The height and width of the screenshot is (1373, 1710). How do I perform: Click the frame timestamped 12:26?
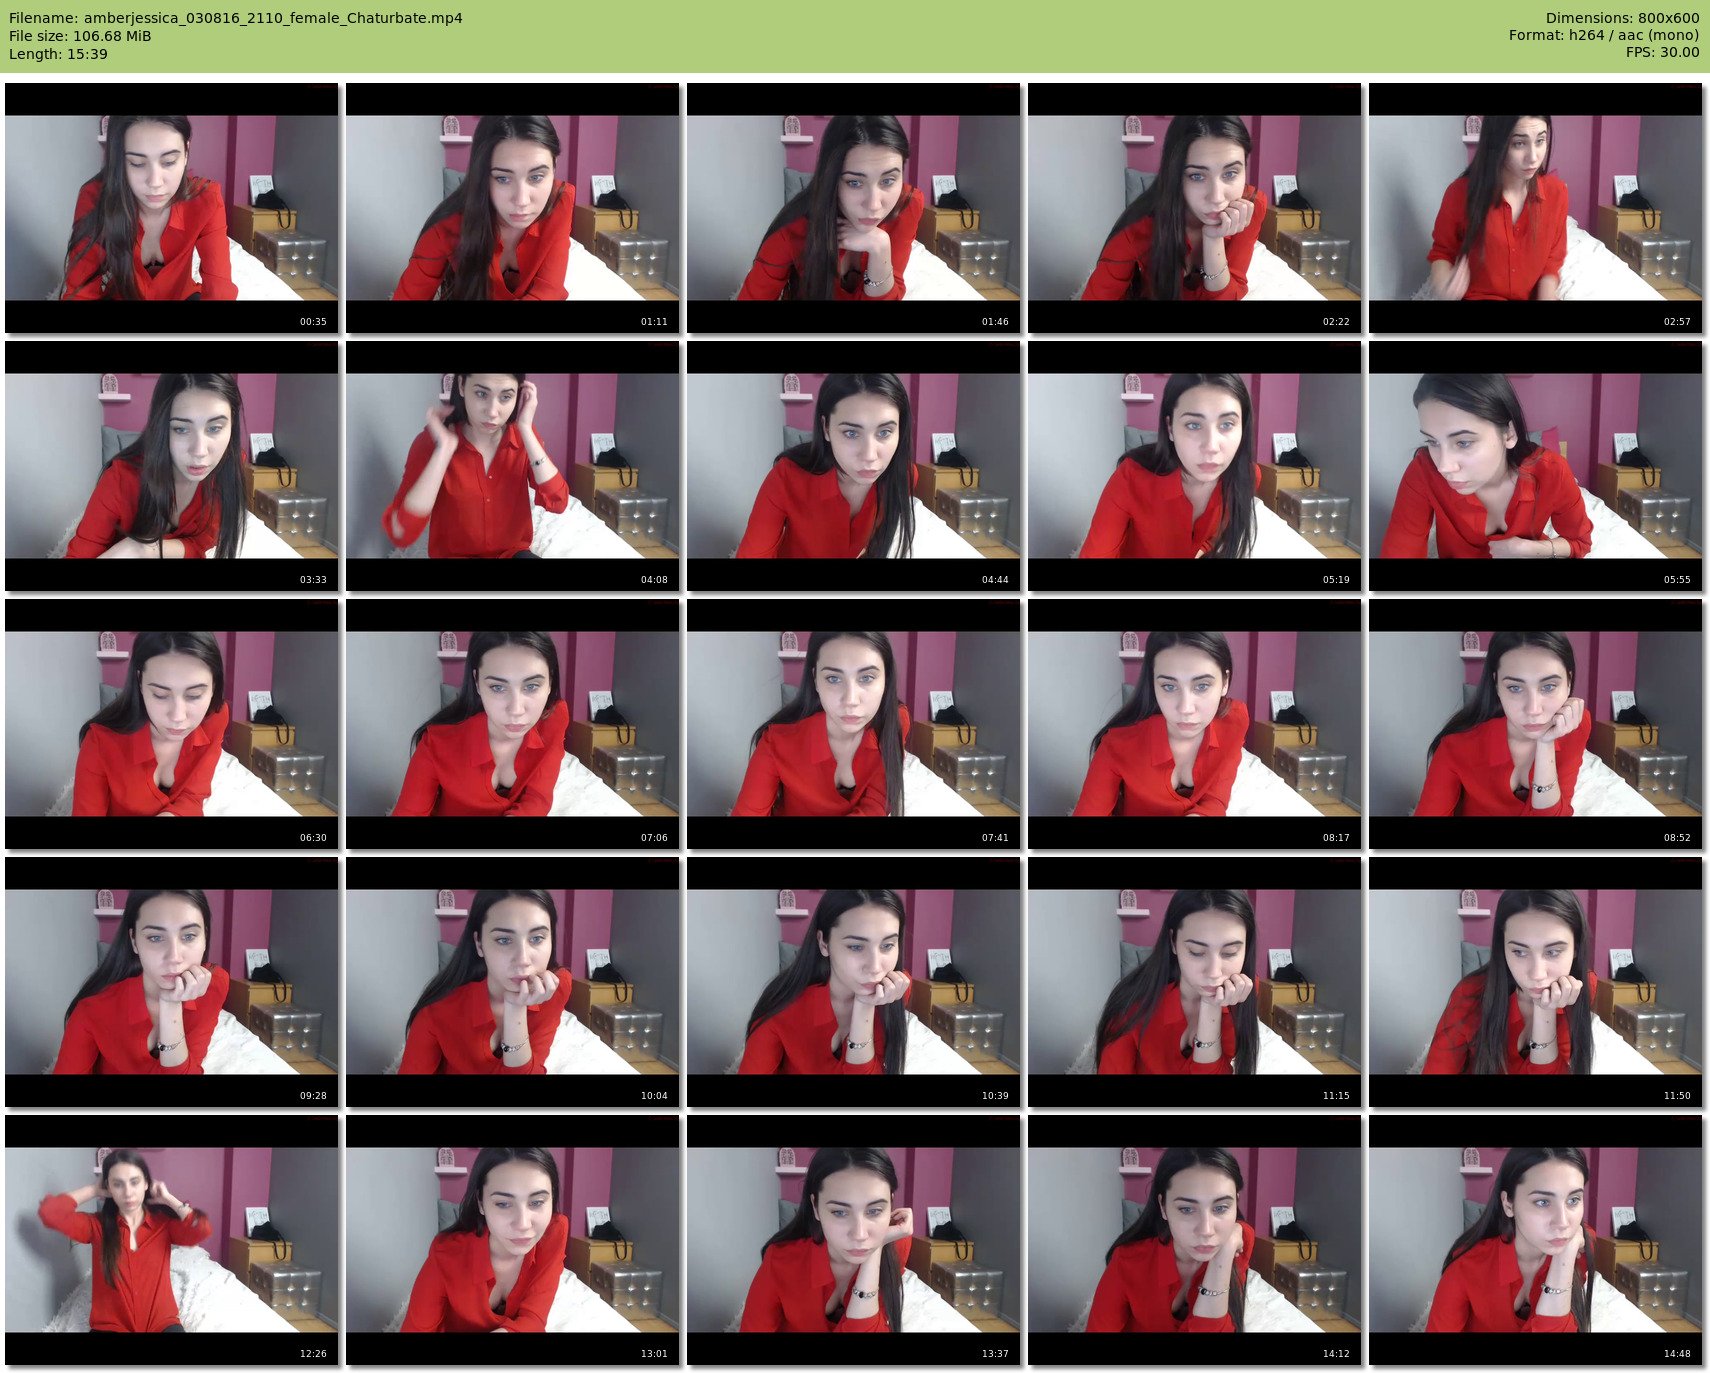point(172,1240)
